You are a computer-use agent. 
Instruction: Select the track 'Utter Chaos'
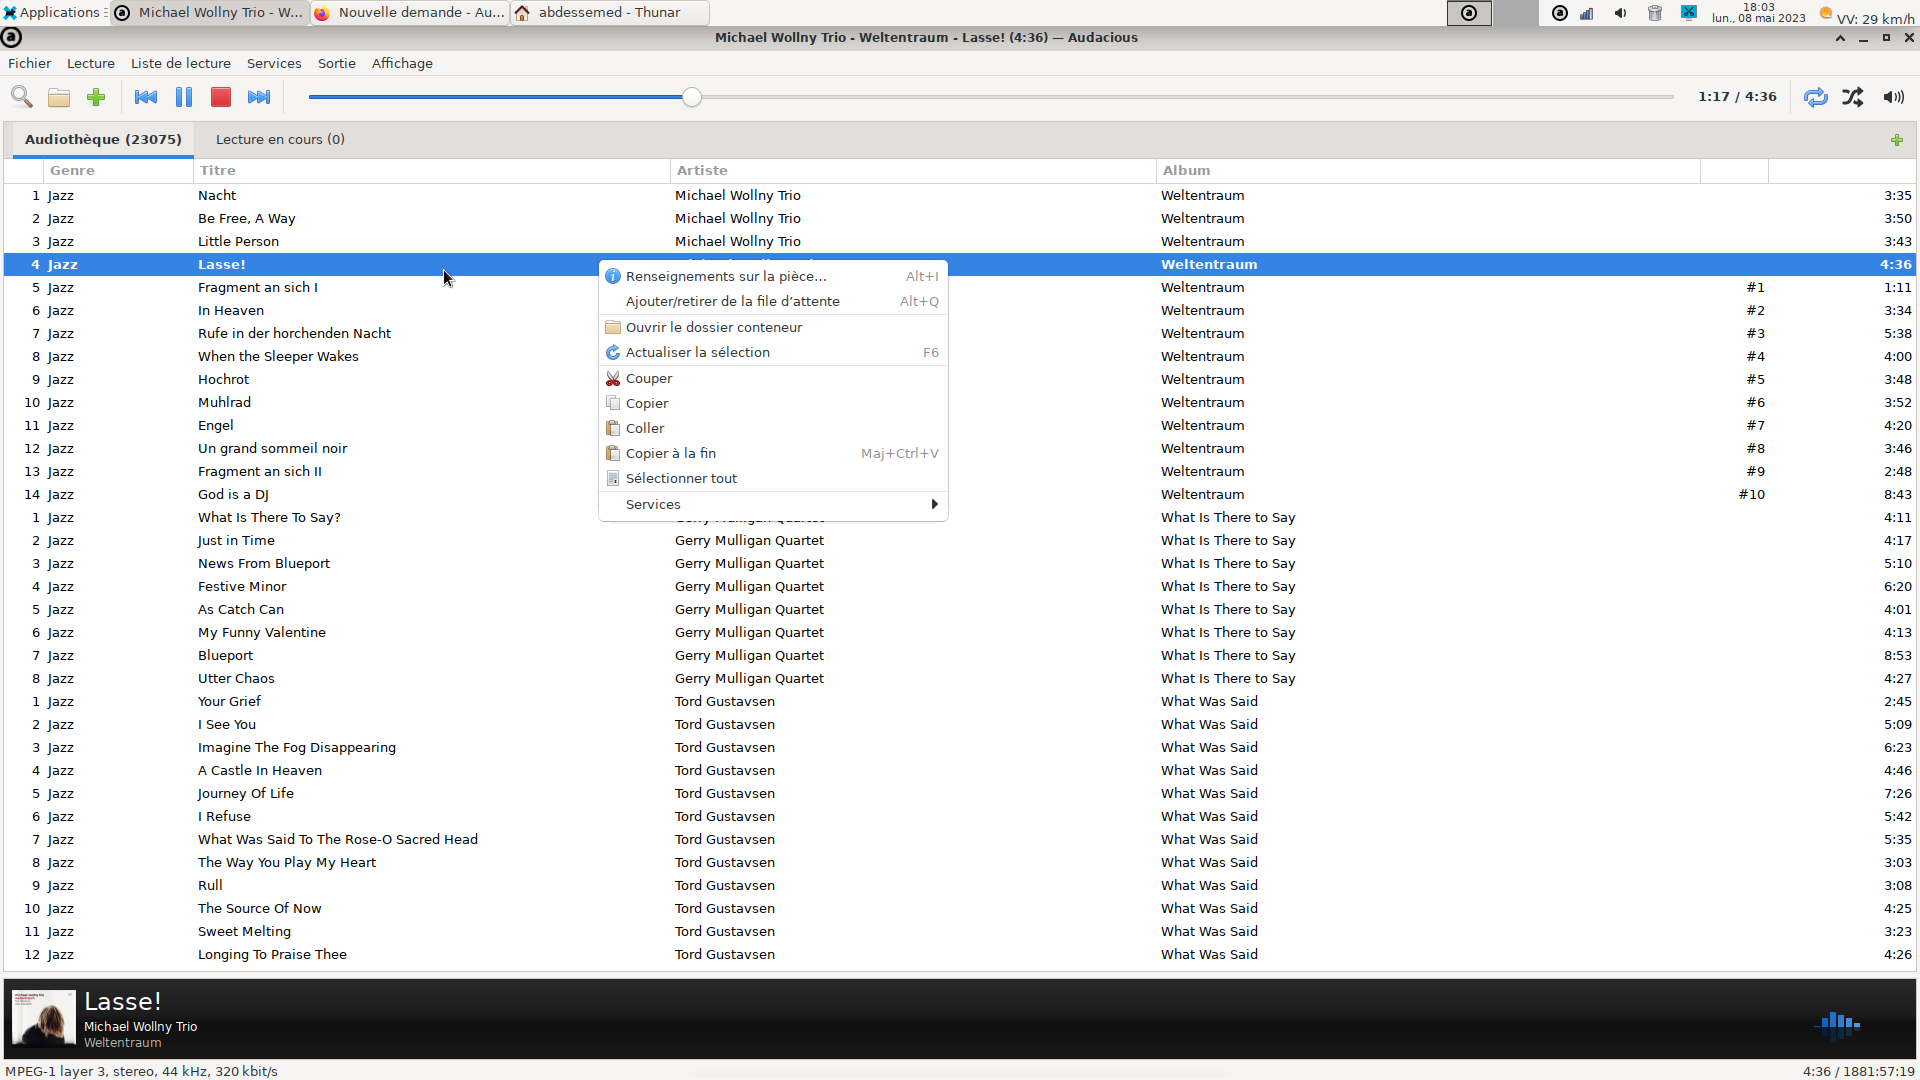click(960, 678)
